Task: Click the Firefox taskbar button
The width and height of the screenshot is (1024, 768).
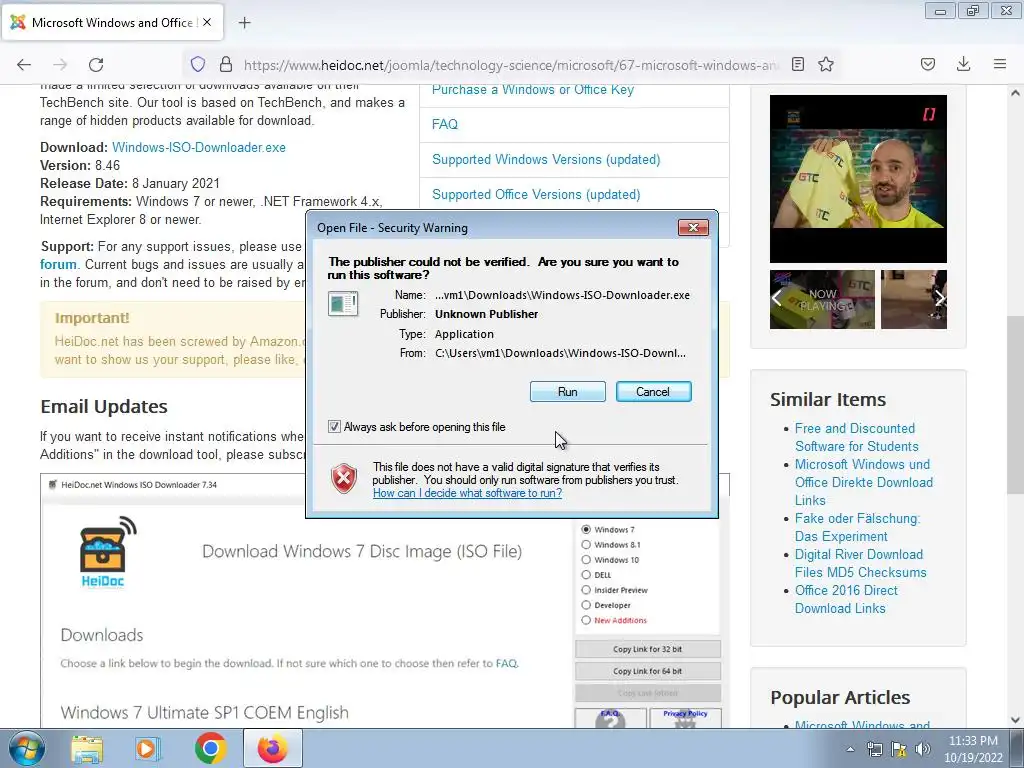Action: (x=272, y=748)
